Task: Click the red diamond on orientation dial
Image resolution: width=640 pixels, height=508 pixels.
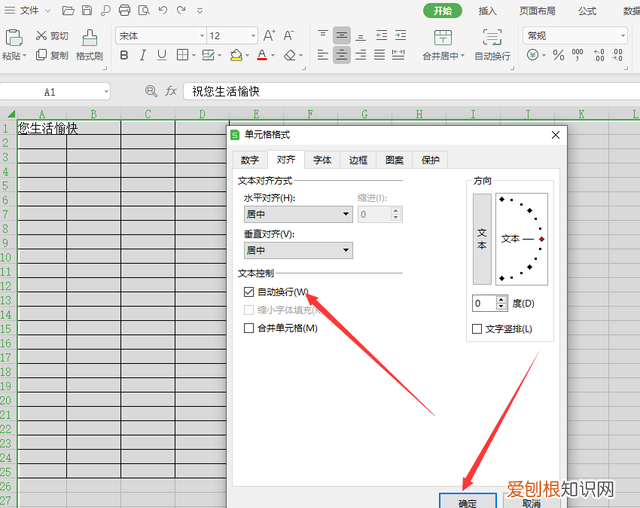Action: [x=542, y=239]
